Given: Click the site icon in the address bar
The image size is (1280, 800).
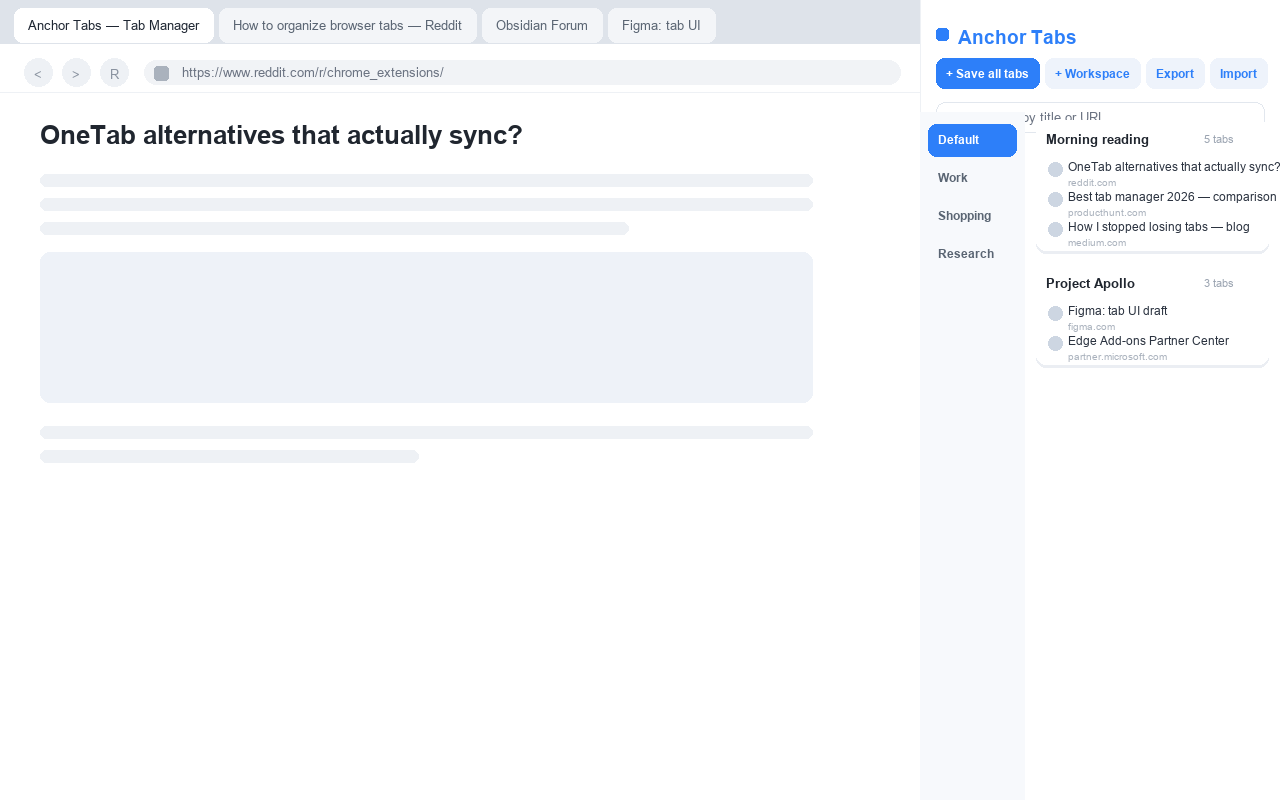Looking at the screenshot, I should click(161, 73).
